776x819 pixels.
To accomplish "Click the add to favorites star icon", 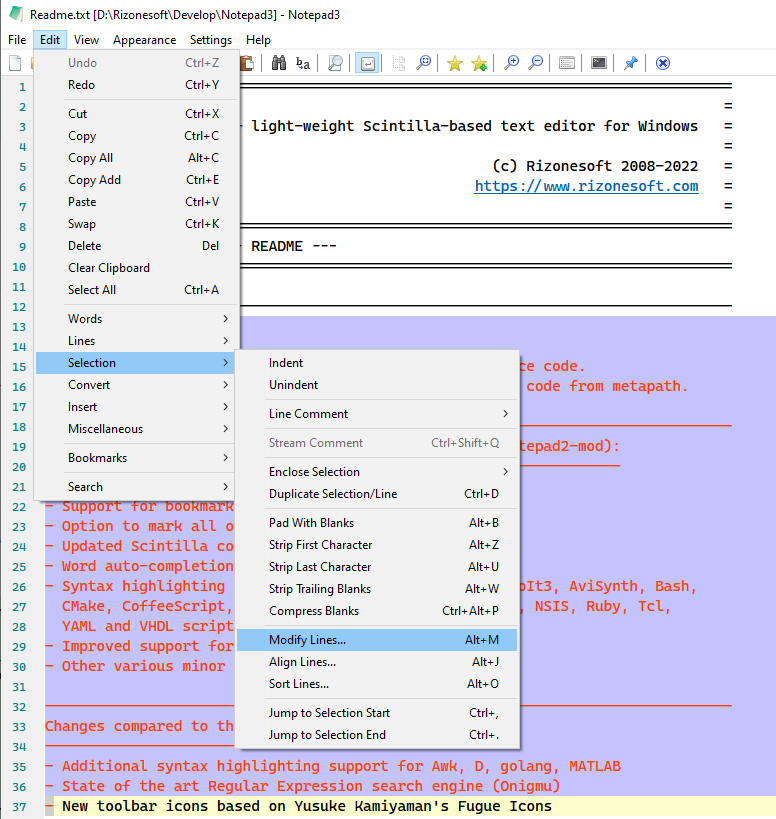I will (479, 63).
